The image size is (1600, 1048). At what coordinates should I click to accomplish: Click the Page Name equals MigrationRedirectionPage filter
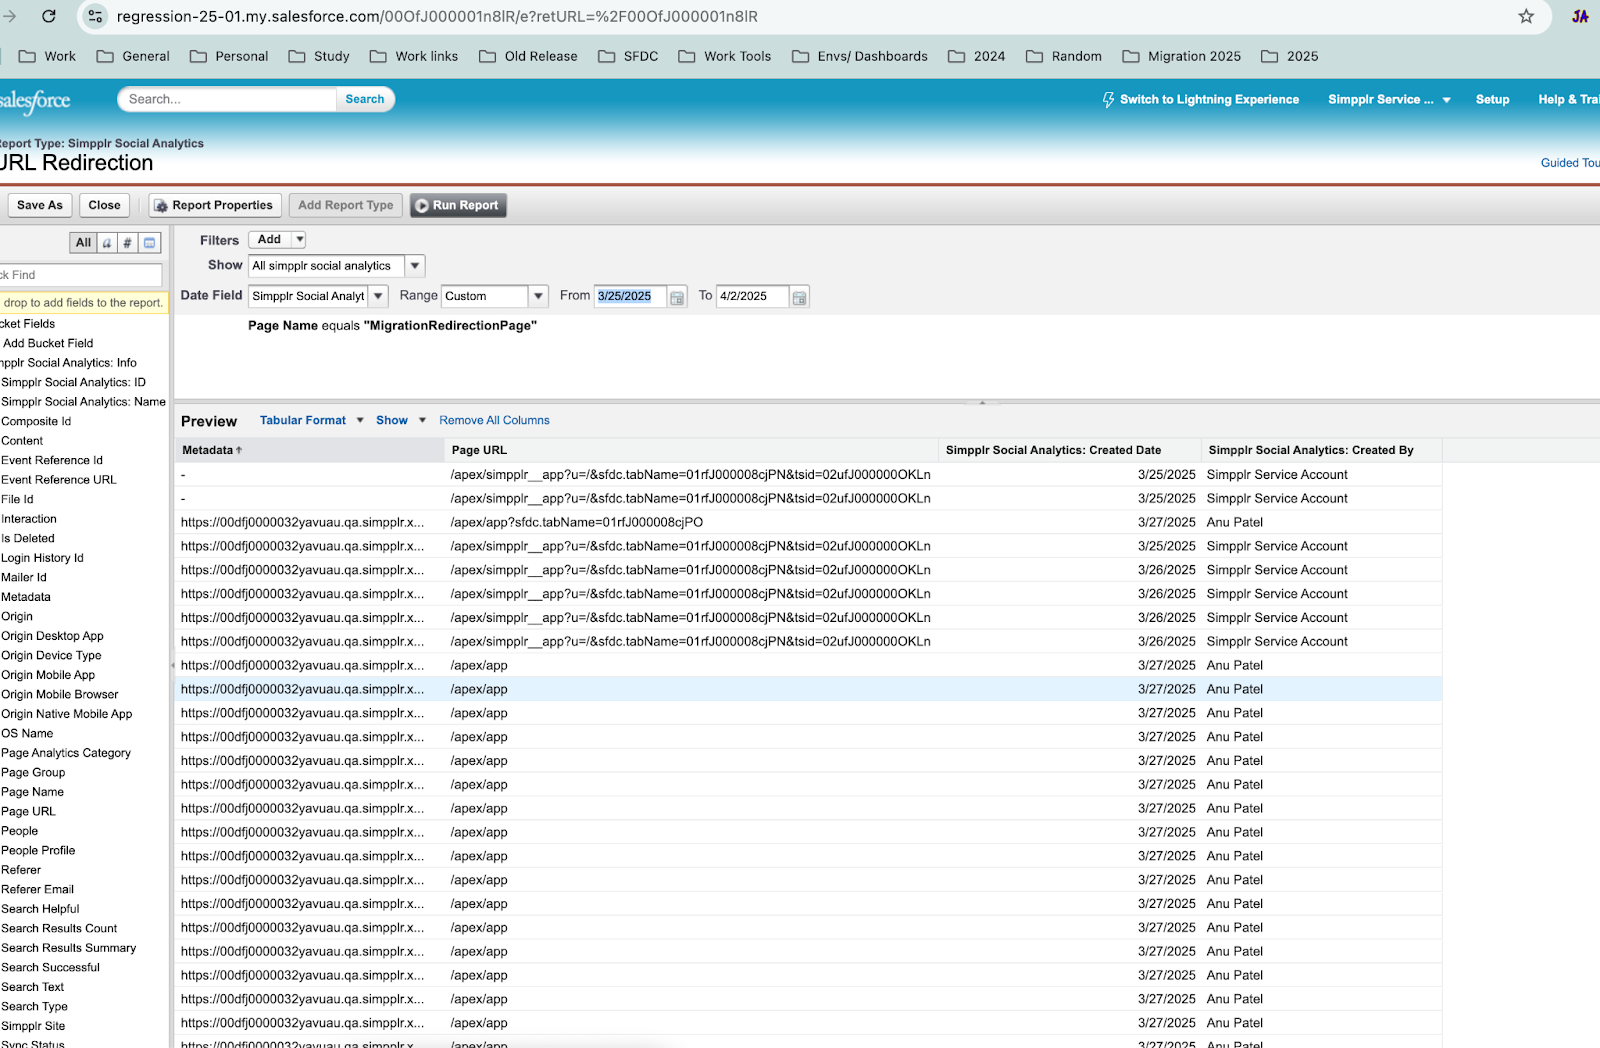[x=392, y=326]
